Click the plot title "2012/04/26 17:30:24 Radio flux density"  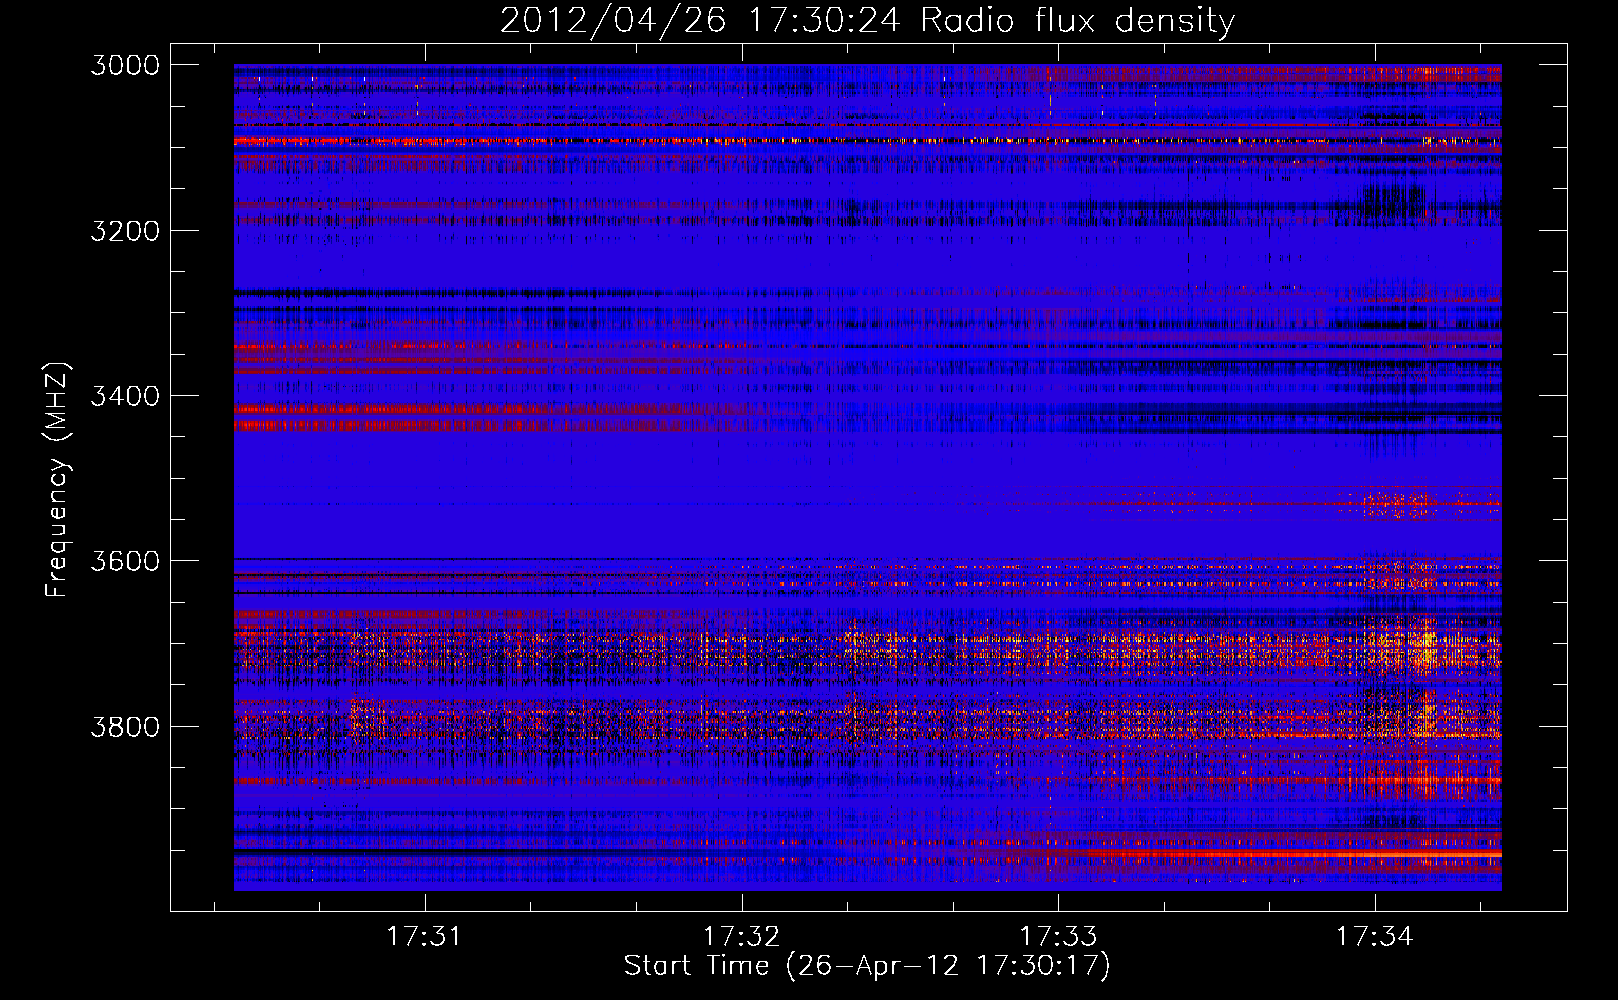(x=867, y=21)
